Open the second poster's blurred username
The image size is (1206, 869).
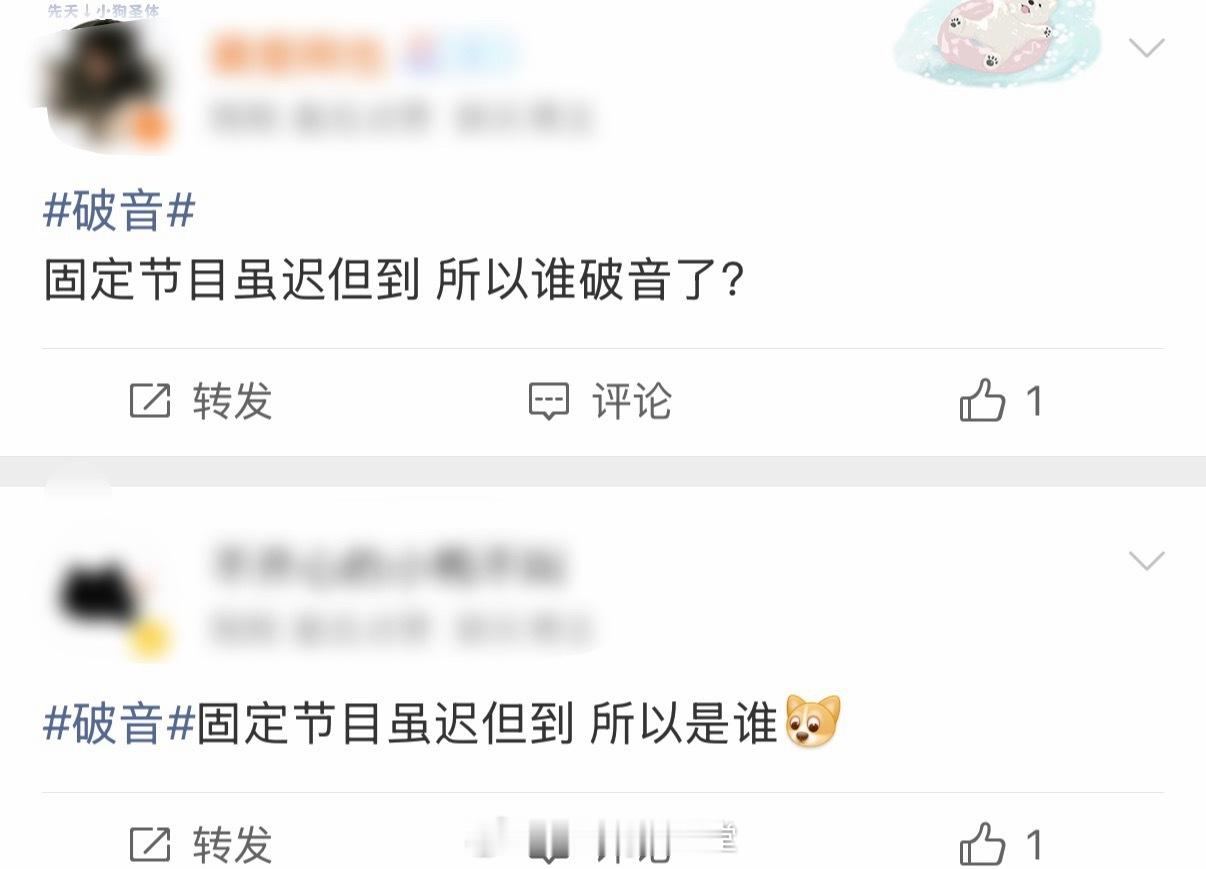tap(390, 566)
